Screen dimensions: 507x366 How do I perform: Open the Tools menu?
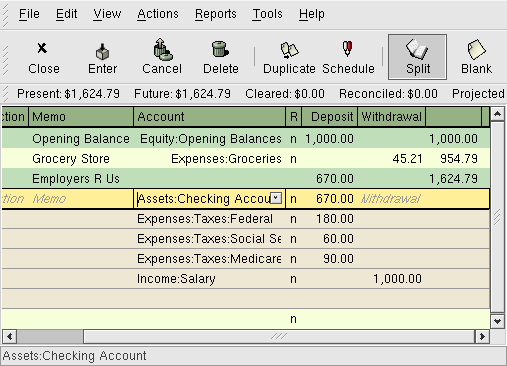tap(267, 14)
